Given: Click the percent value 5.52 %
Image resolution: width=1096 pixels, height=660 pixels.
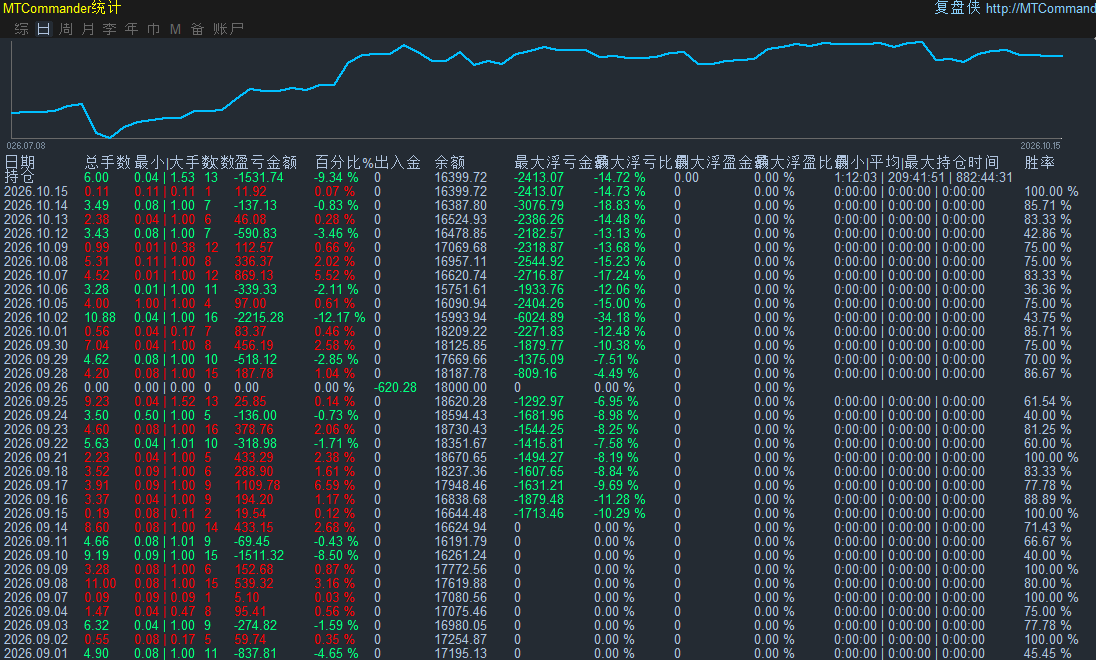Looking at the screenshot, I should pyautogui.click(x=336, y=275).
